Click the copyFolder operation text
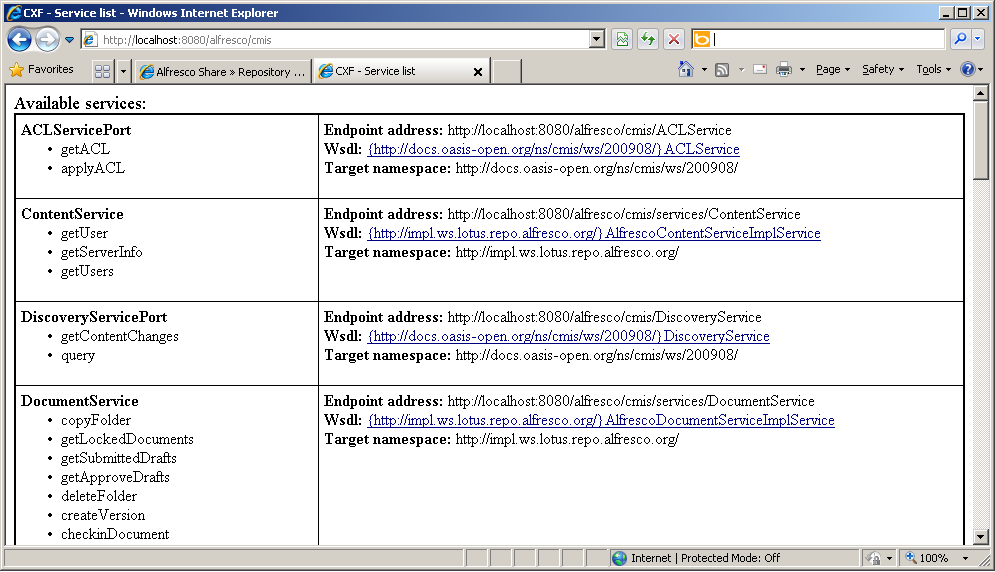Screen dimensions: 995x572 coord(96,420)
